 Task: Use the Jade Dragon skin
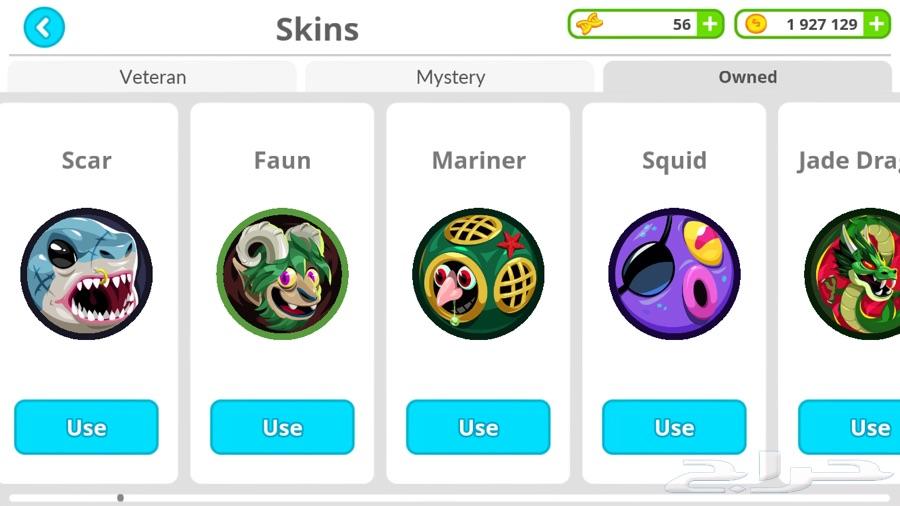(849, 427)
